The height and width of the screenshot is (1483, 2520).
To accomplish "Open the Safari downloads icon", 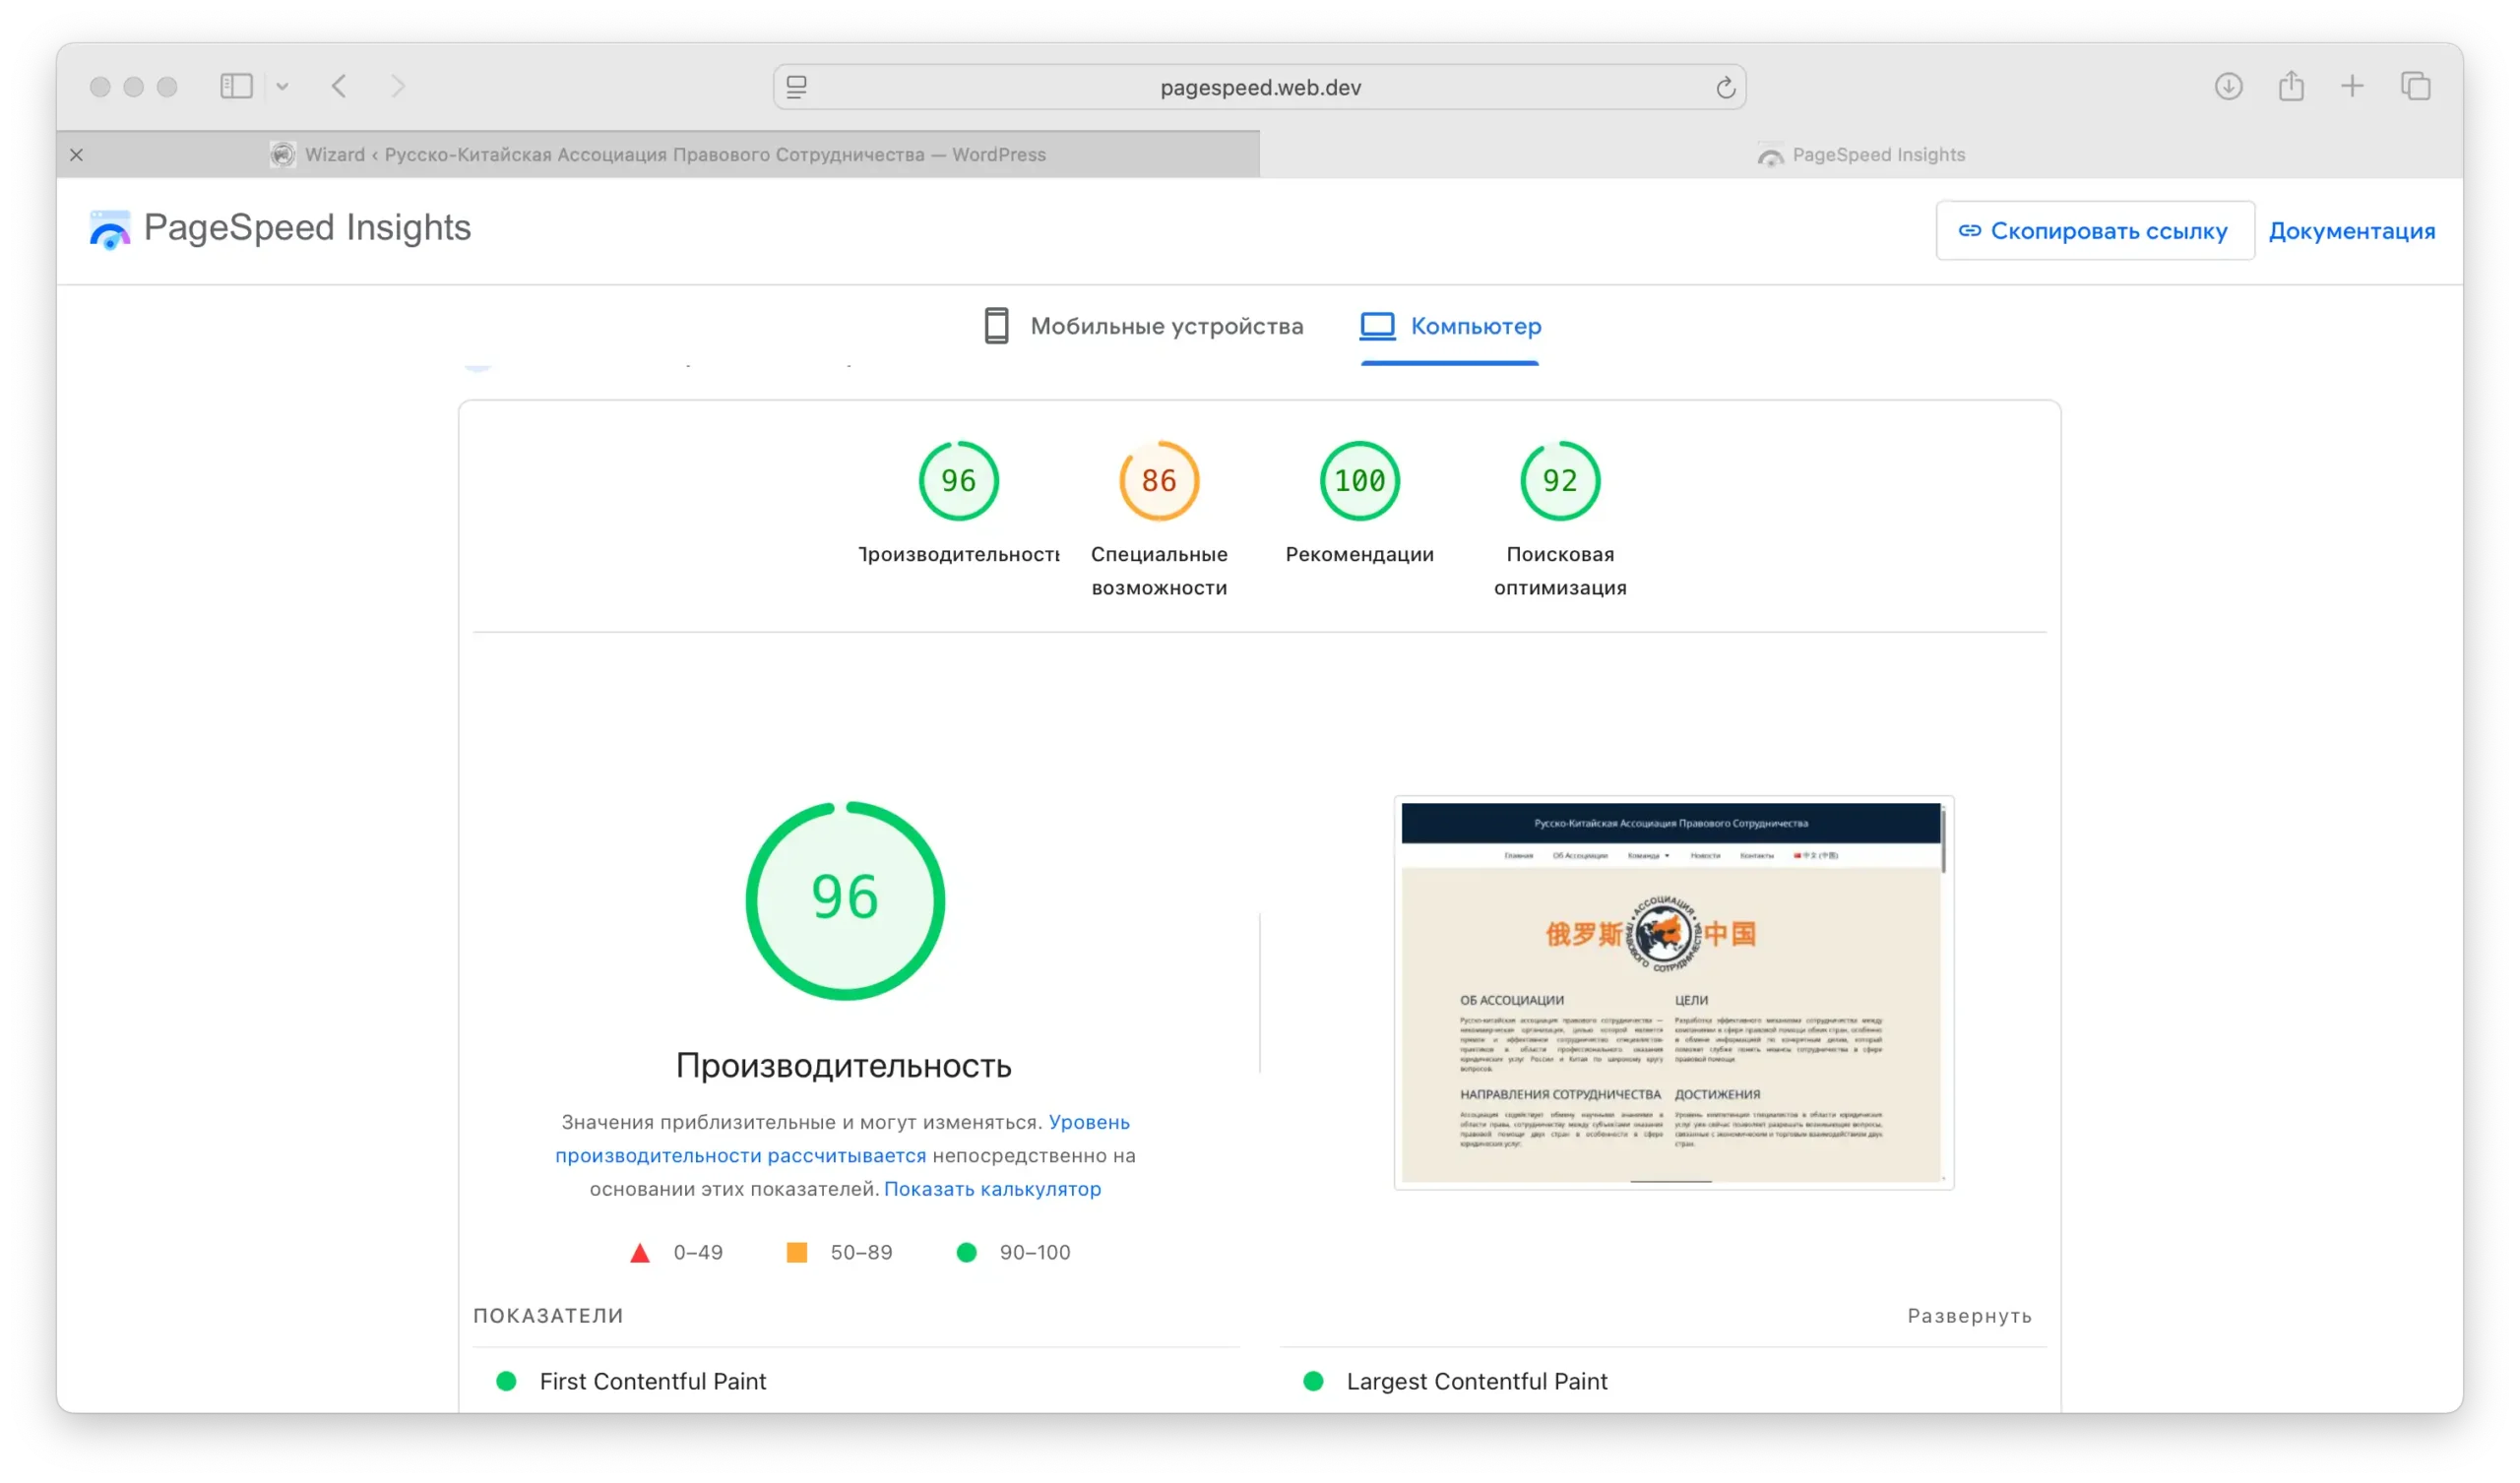I will tap(2228, 86).
